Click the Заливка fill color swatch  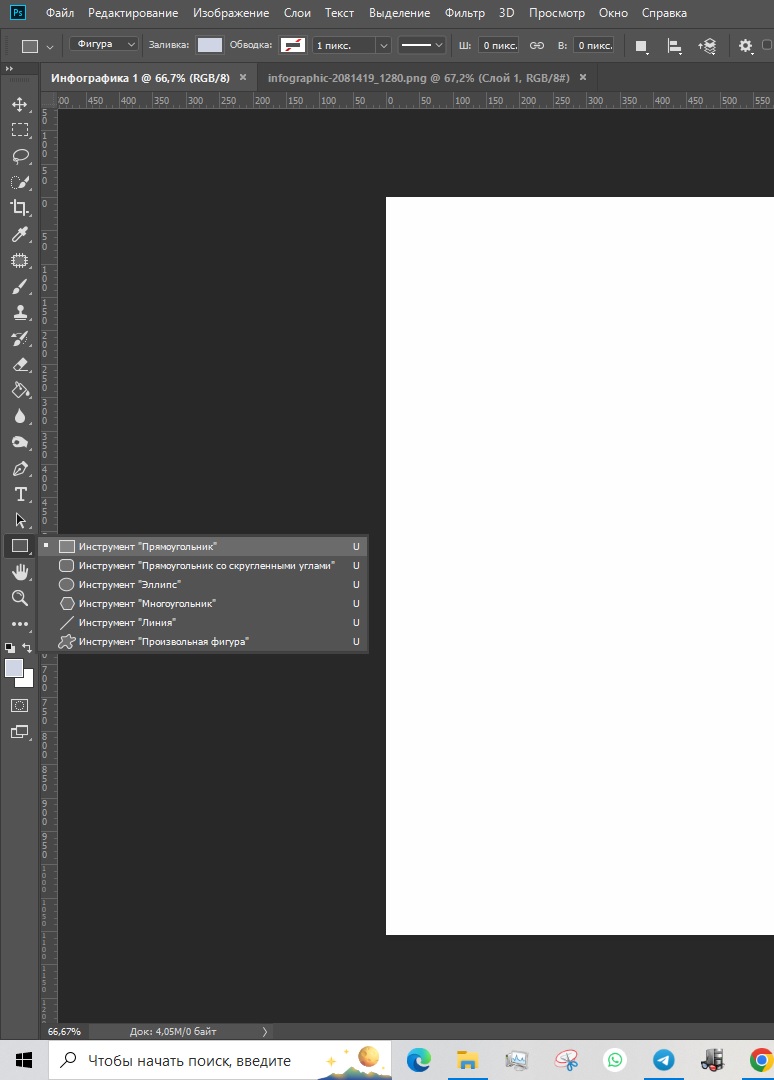(x=210, y=45)
